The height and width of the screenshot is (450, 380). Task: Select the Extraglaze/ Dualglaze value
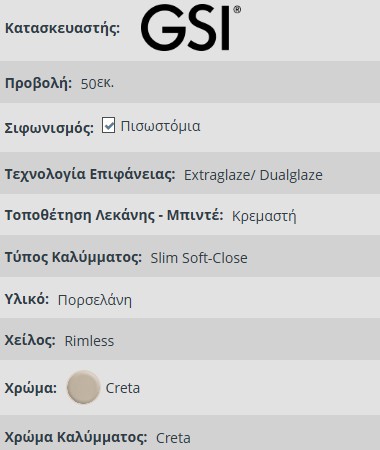coord(253,175)
